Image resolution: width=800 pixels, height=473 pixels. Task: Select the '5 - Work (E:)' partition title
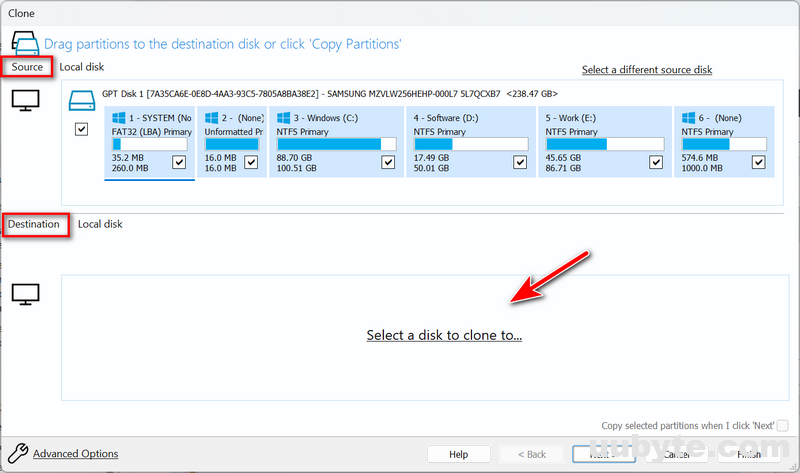click(x=570, y=118)
